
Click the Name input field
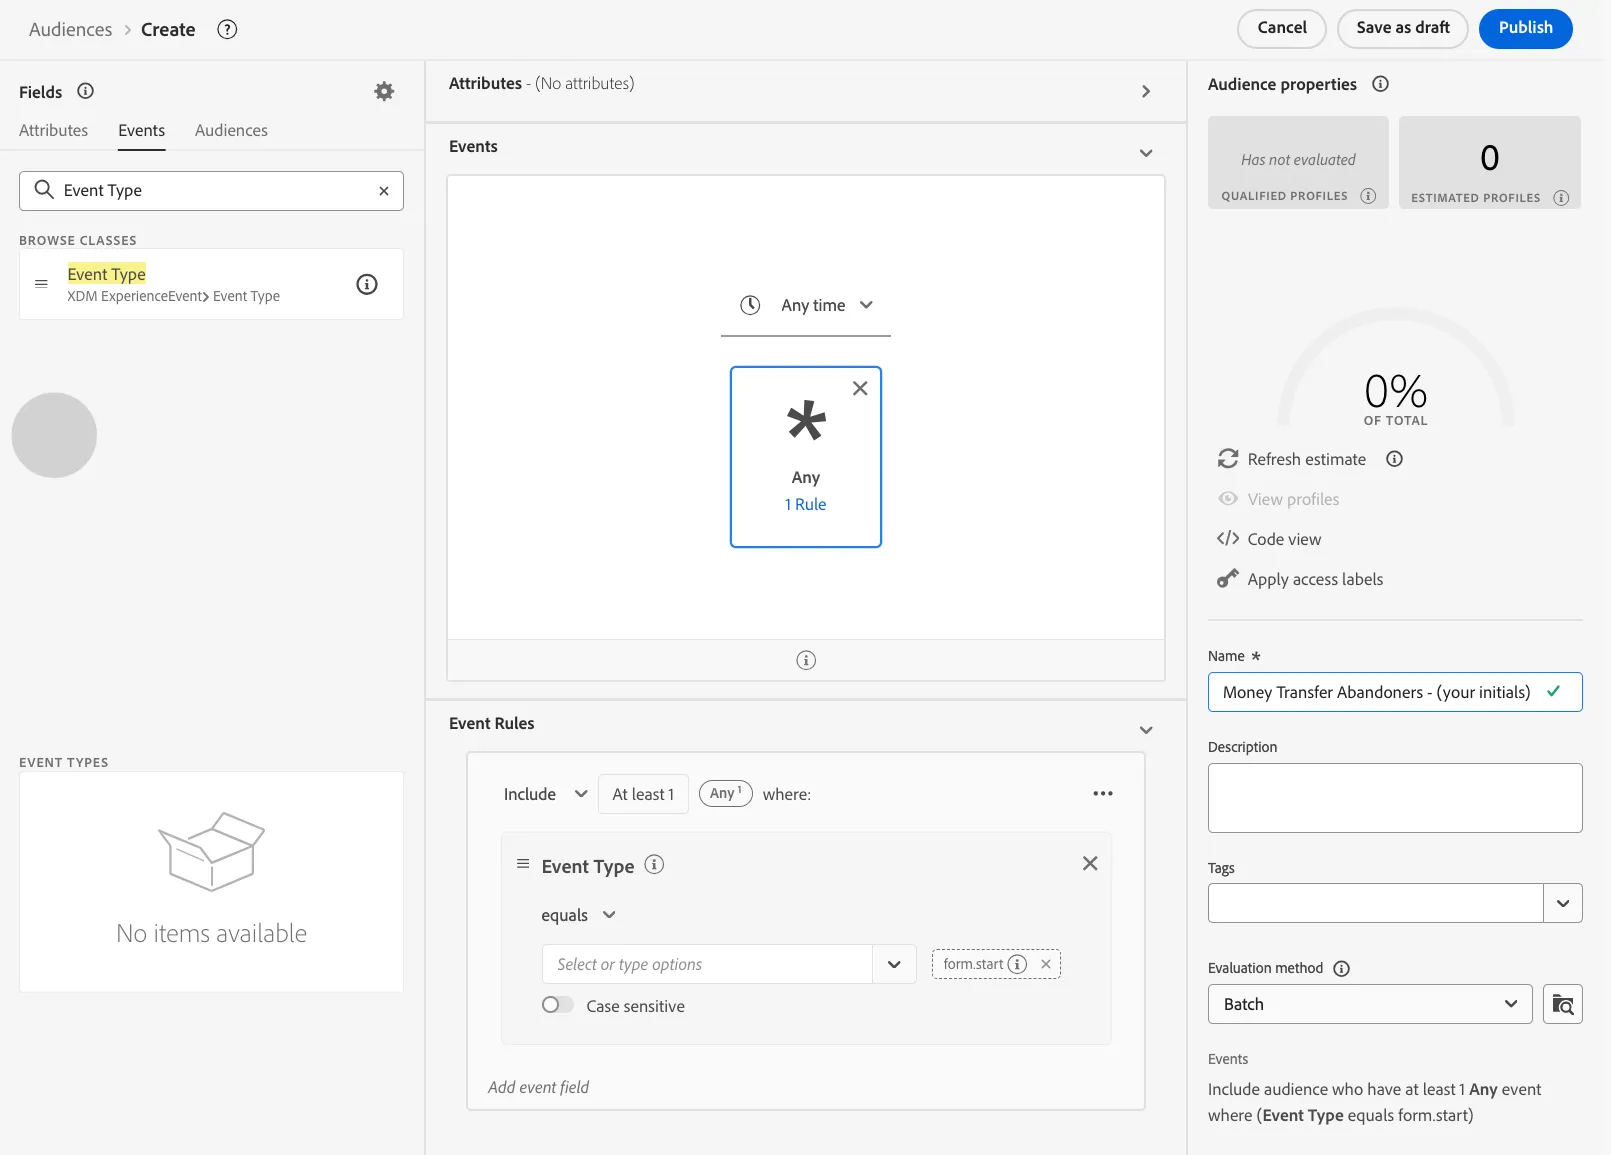pos(1395,692)
